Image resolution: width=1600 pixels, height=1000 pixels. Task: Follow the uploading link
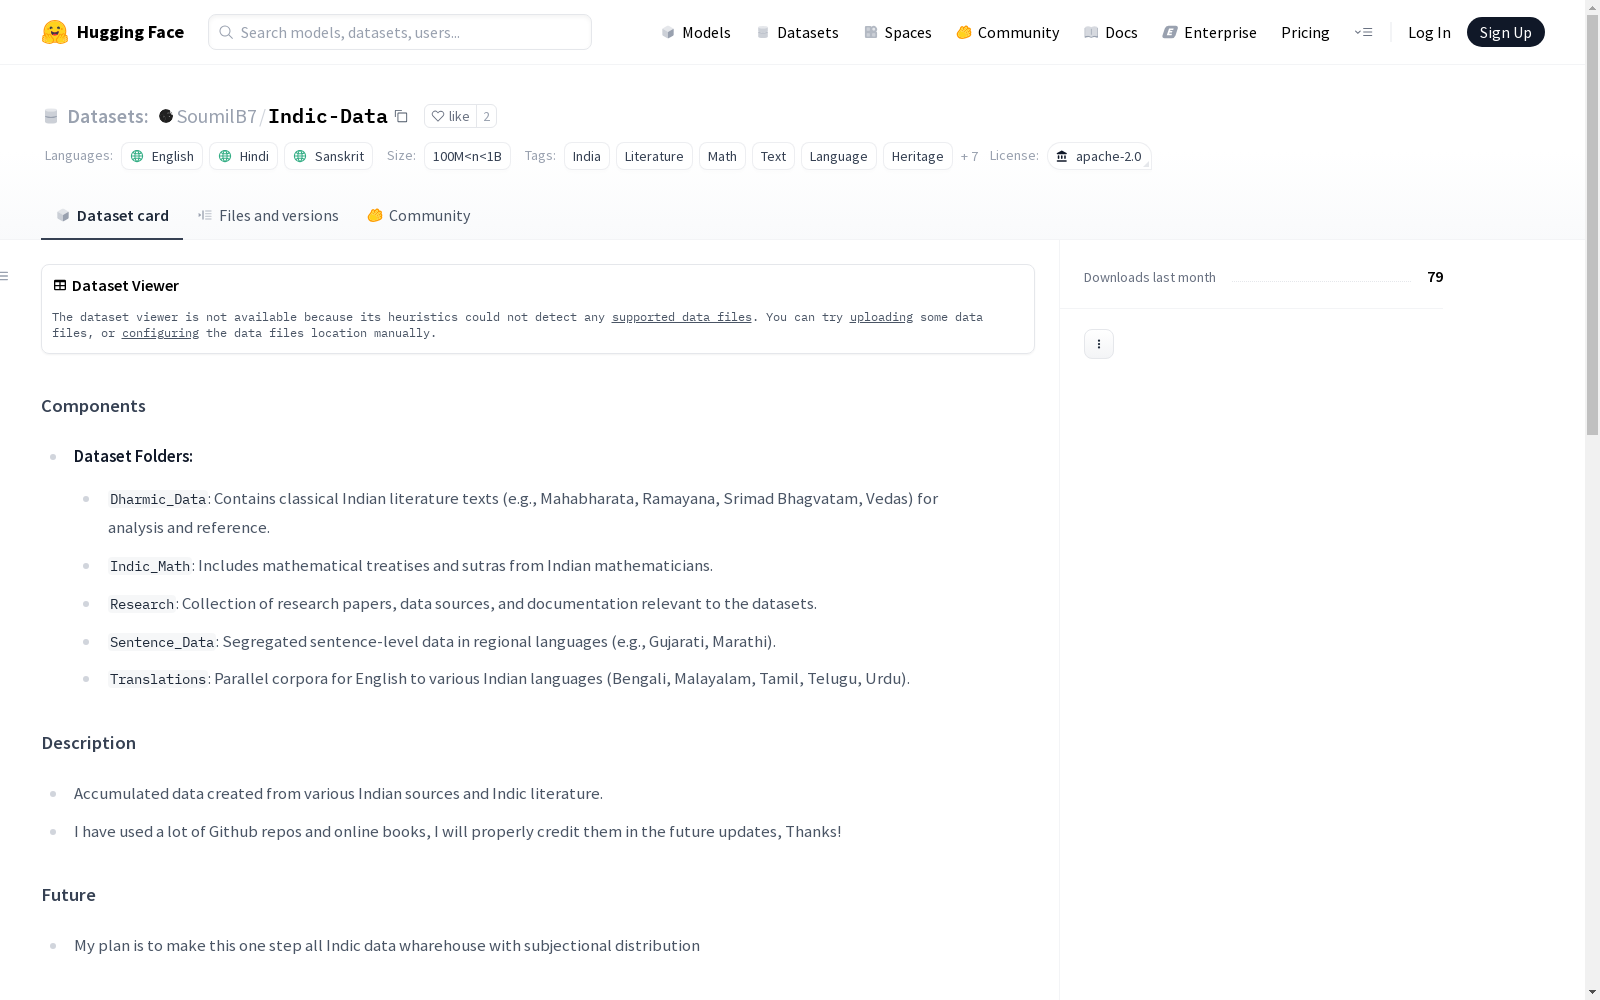pos(881,317)
